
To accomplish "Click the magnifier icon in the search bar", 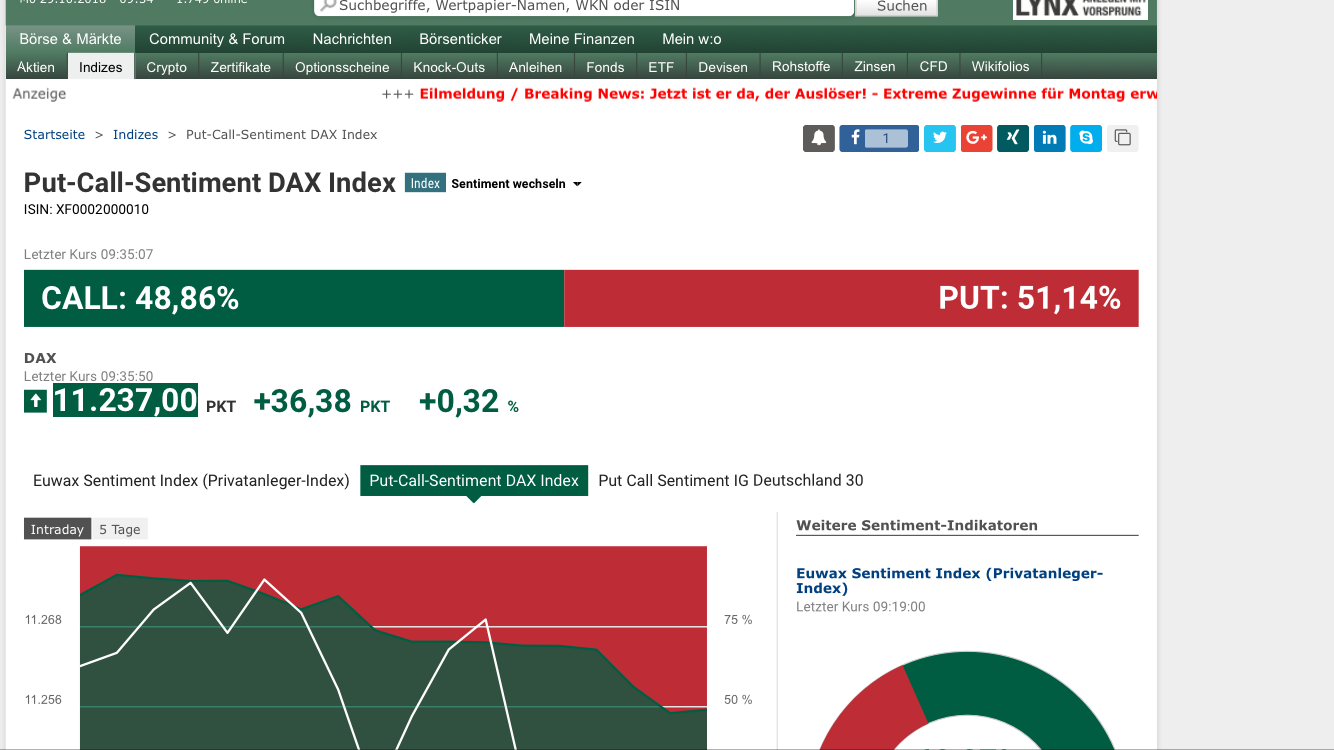I will (328, 7).
